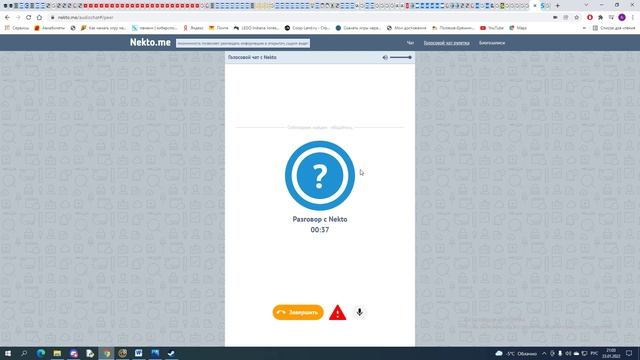Image resolution: width=640 pixels, height=360 pixels.
Task: Open the Голосовой чат рулетка header link
Action: coord(447,43)
